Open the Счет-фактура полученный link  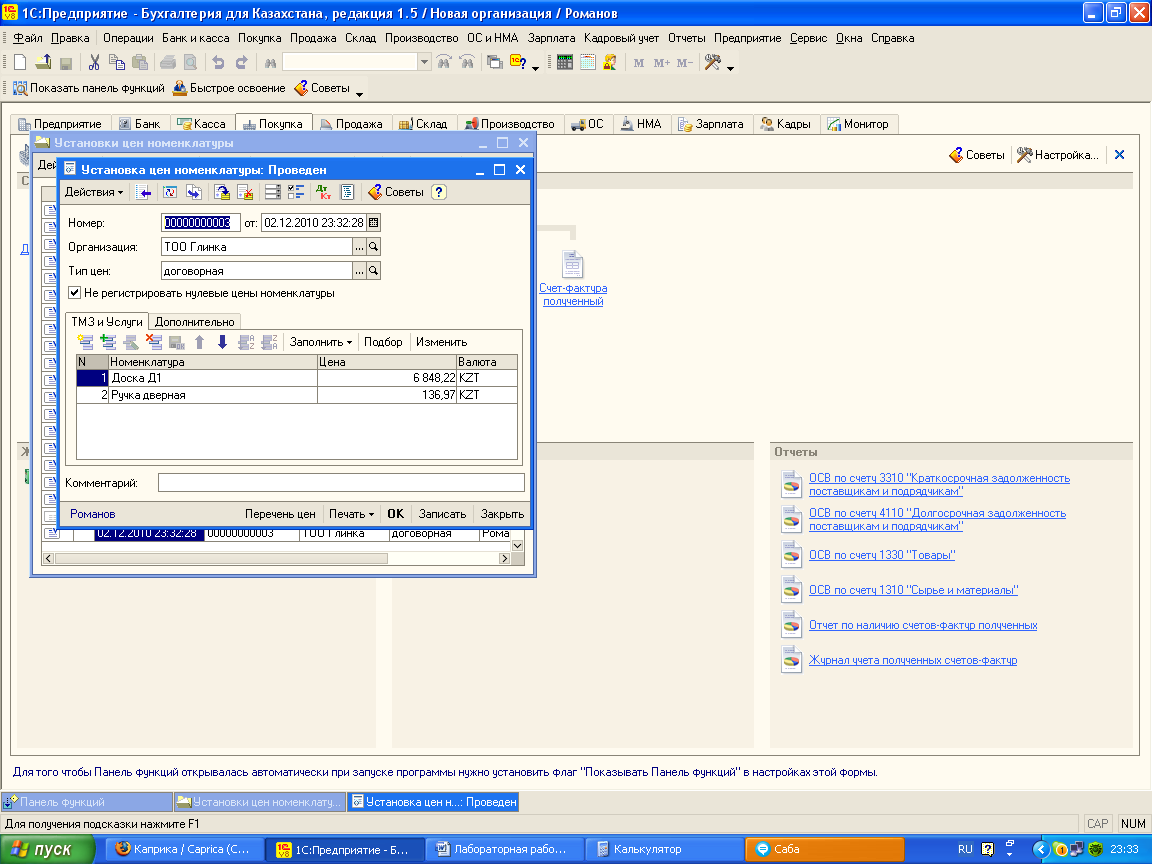pos(573,295)
